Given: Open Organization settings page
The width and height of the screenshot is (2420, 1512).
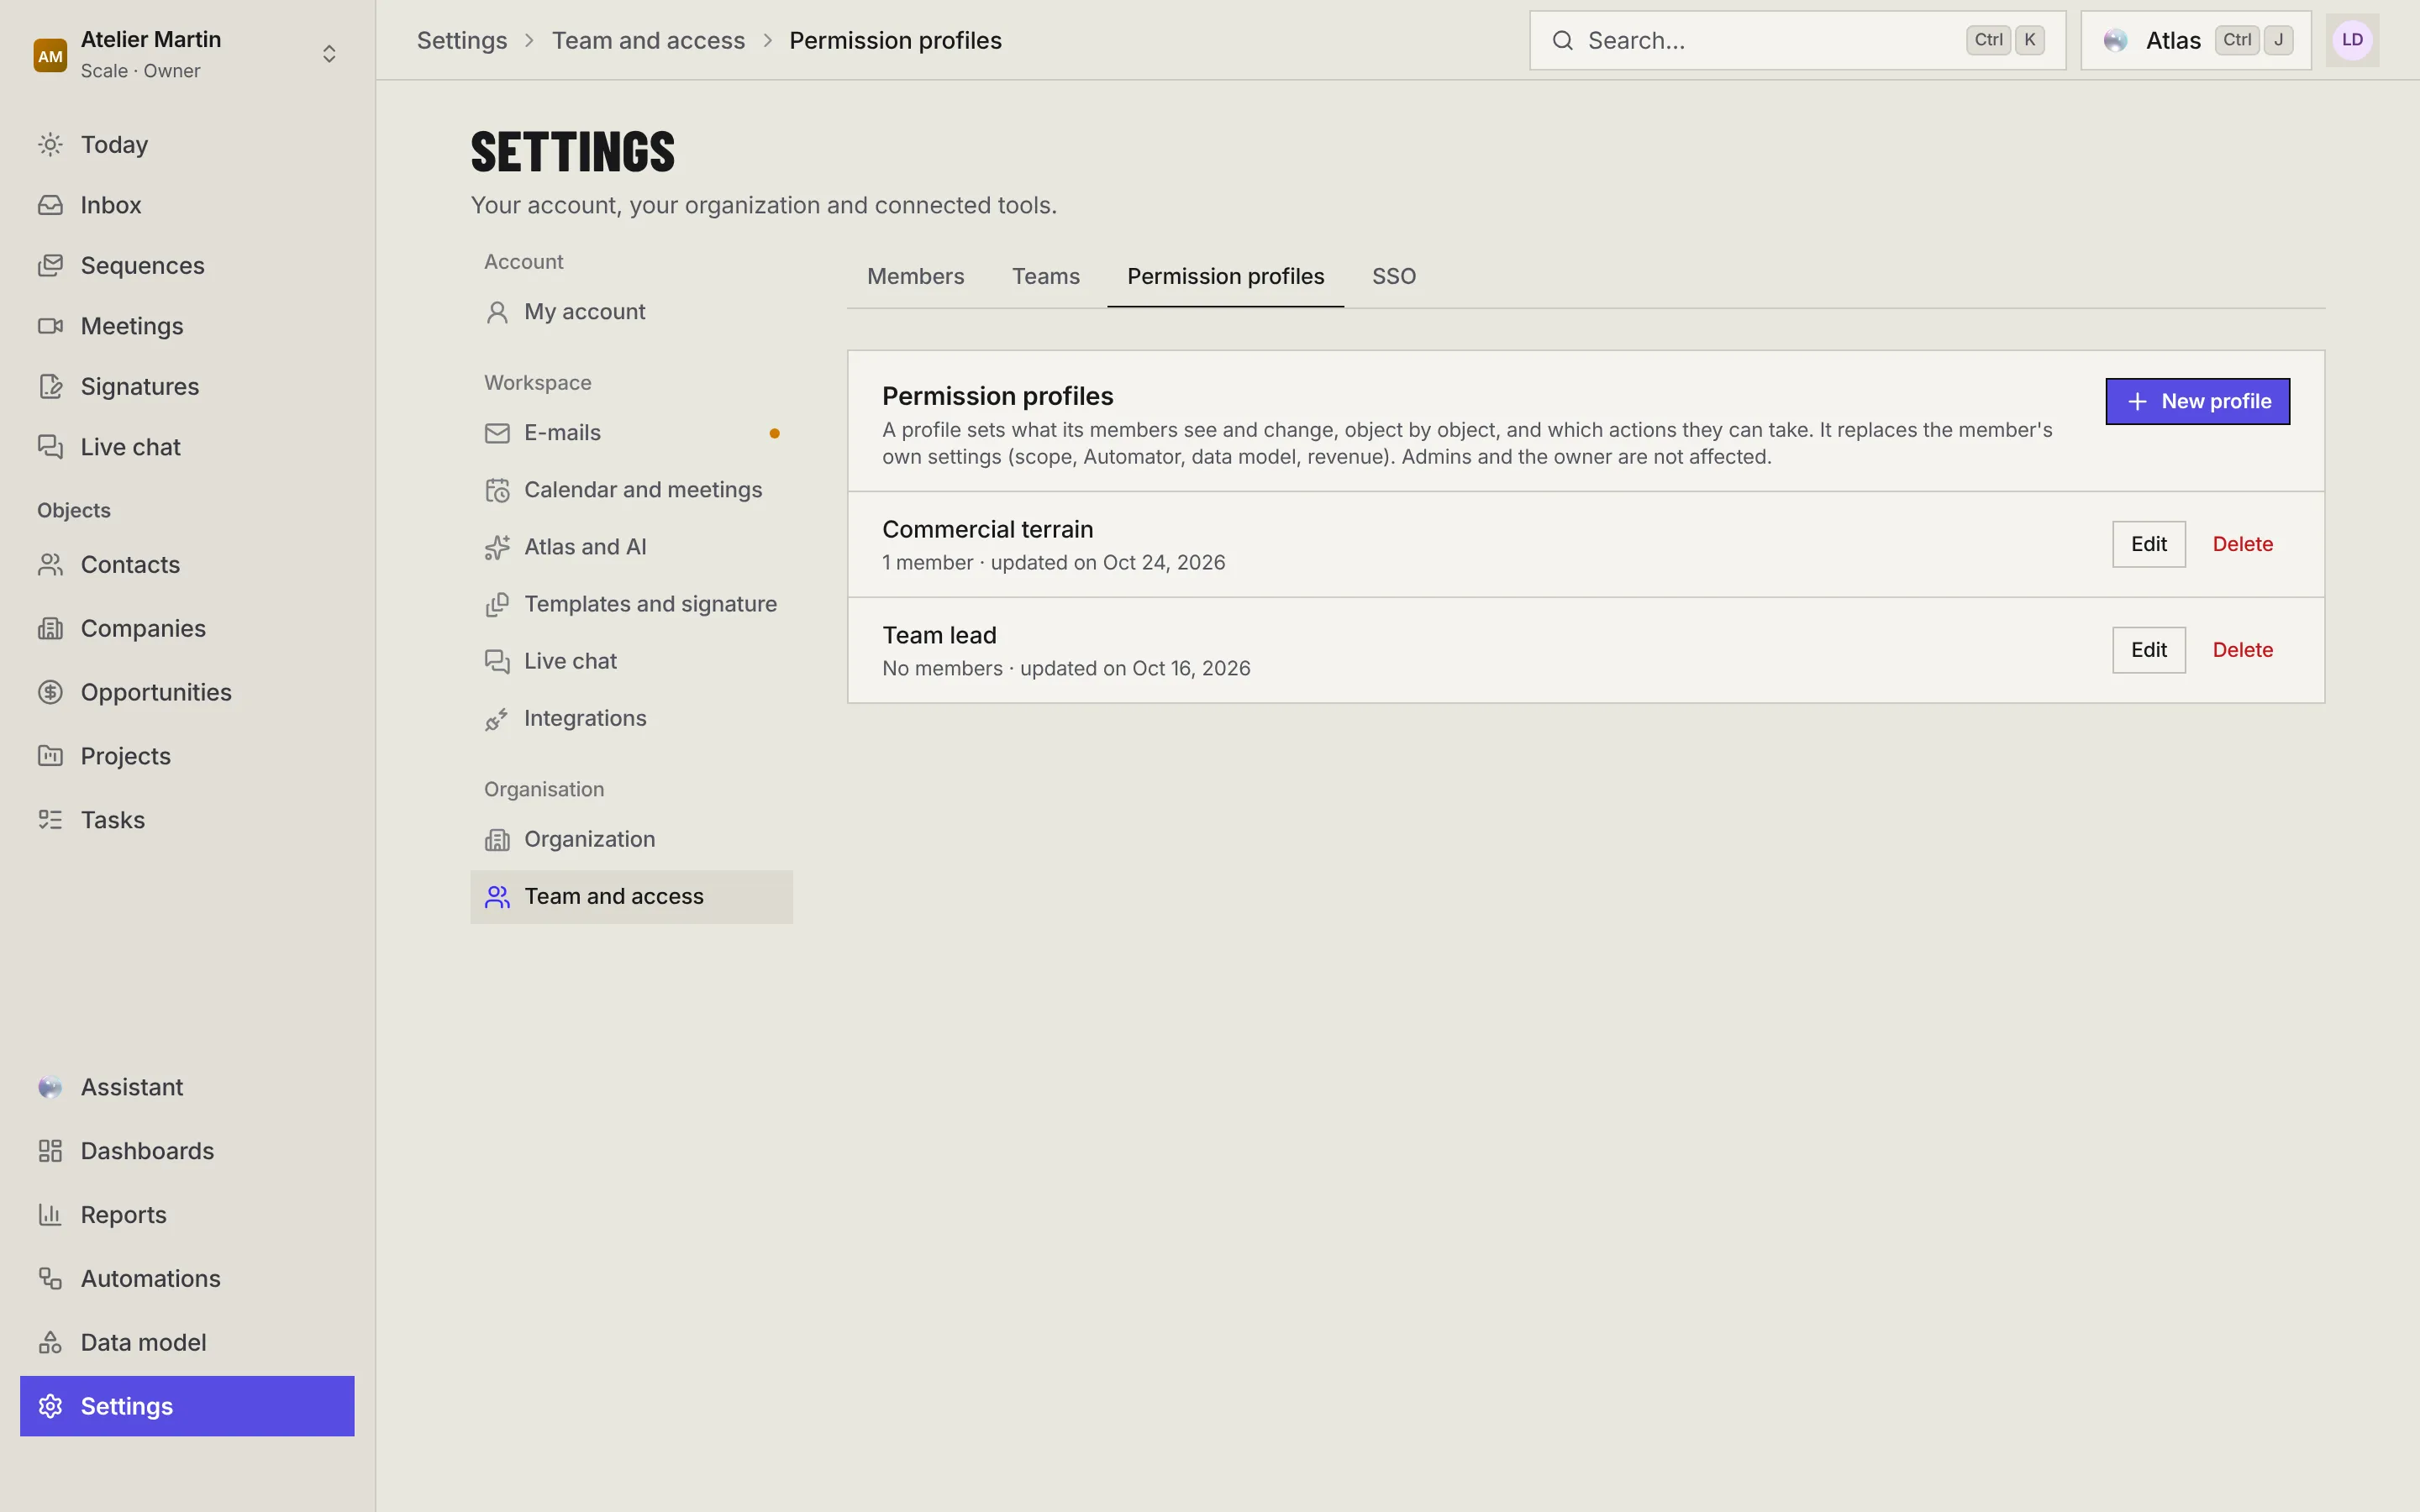Looking at the screenshot, I should (631, 839).
